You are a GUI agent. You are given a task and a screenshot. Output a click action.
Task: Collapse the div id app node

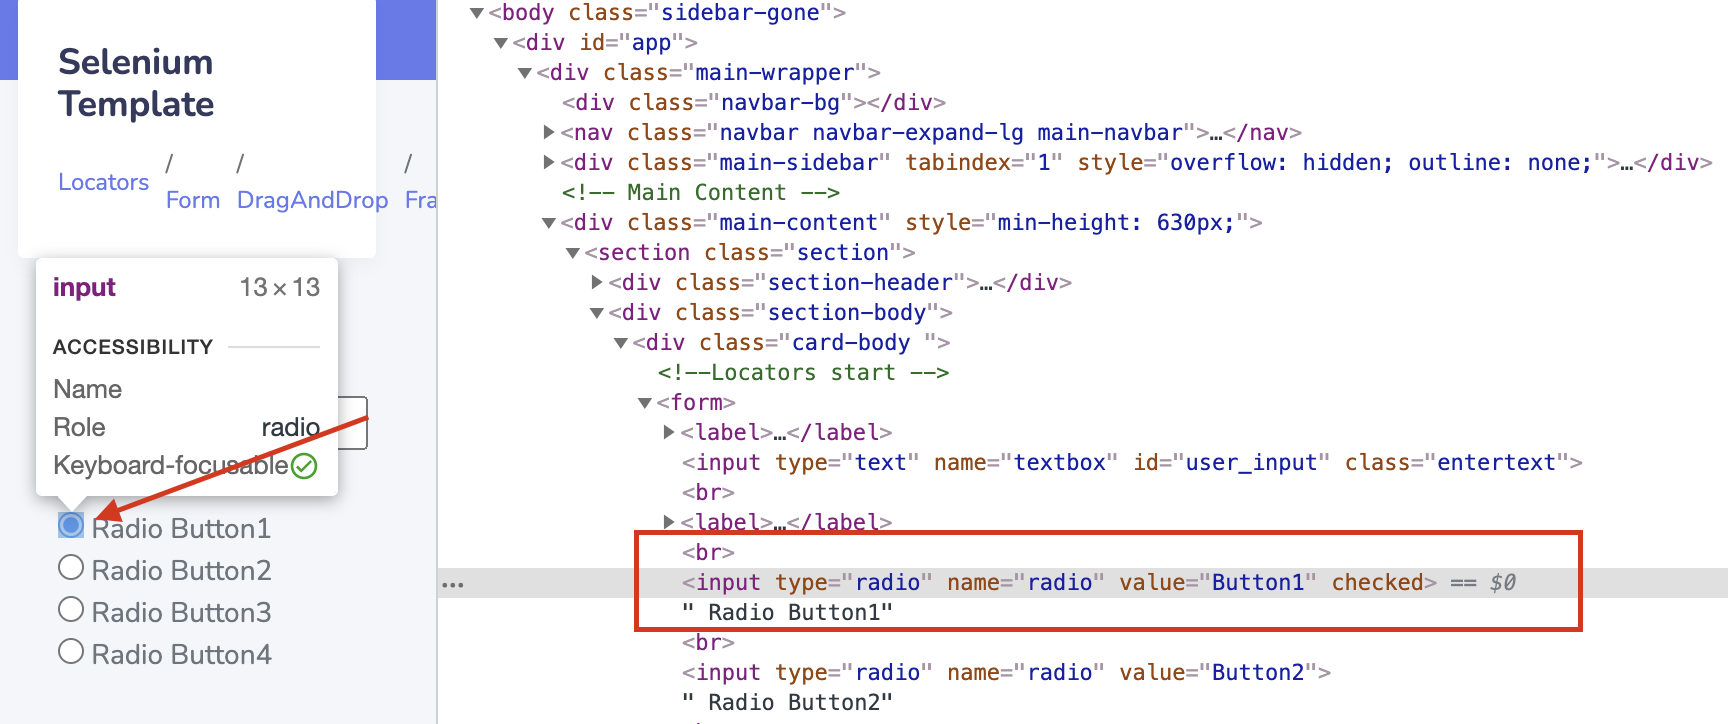tap(501, 43)
